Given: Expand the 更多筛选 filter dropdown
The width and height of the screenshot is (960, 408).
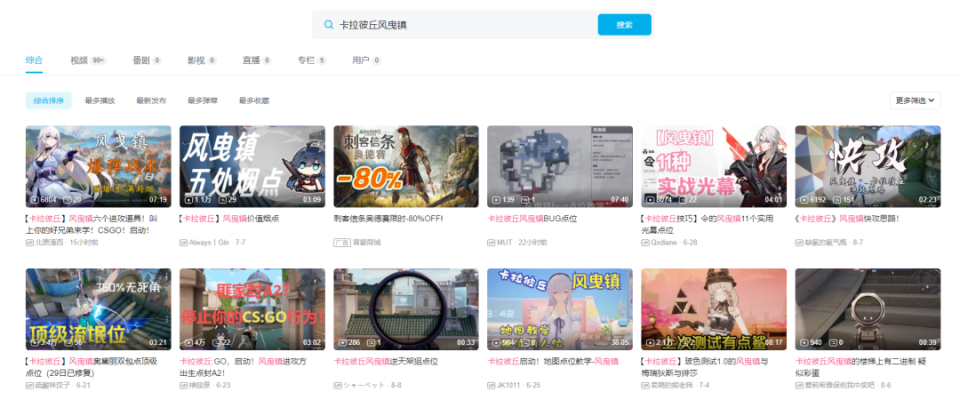Looking at the screenshot, I should click(x=915, y=100).
